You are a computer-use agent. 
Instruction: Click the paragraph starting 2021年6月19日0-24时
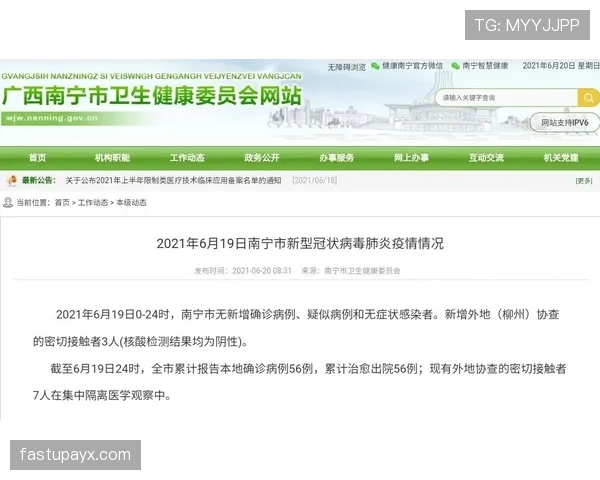(x=296, y=328)
